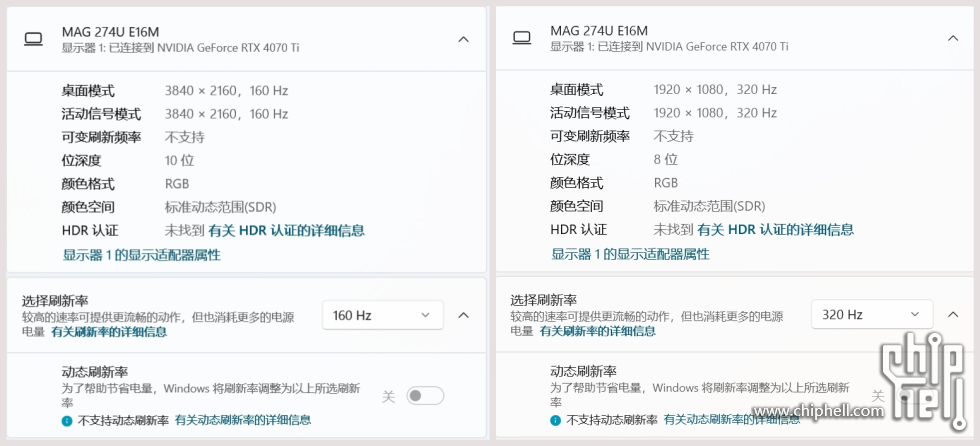This screenshot has width=980, height=446.
Task: Click the info icon beside 不支持动态刷新率 in 160 Hz panel
Action: click(x=68, y=420)
